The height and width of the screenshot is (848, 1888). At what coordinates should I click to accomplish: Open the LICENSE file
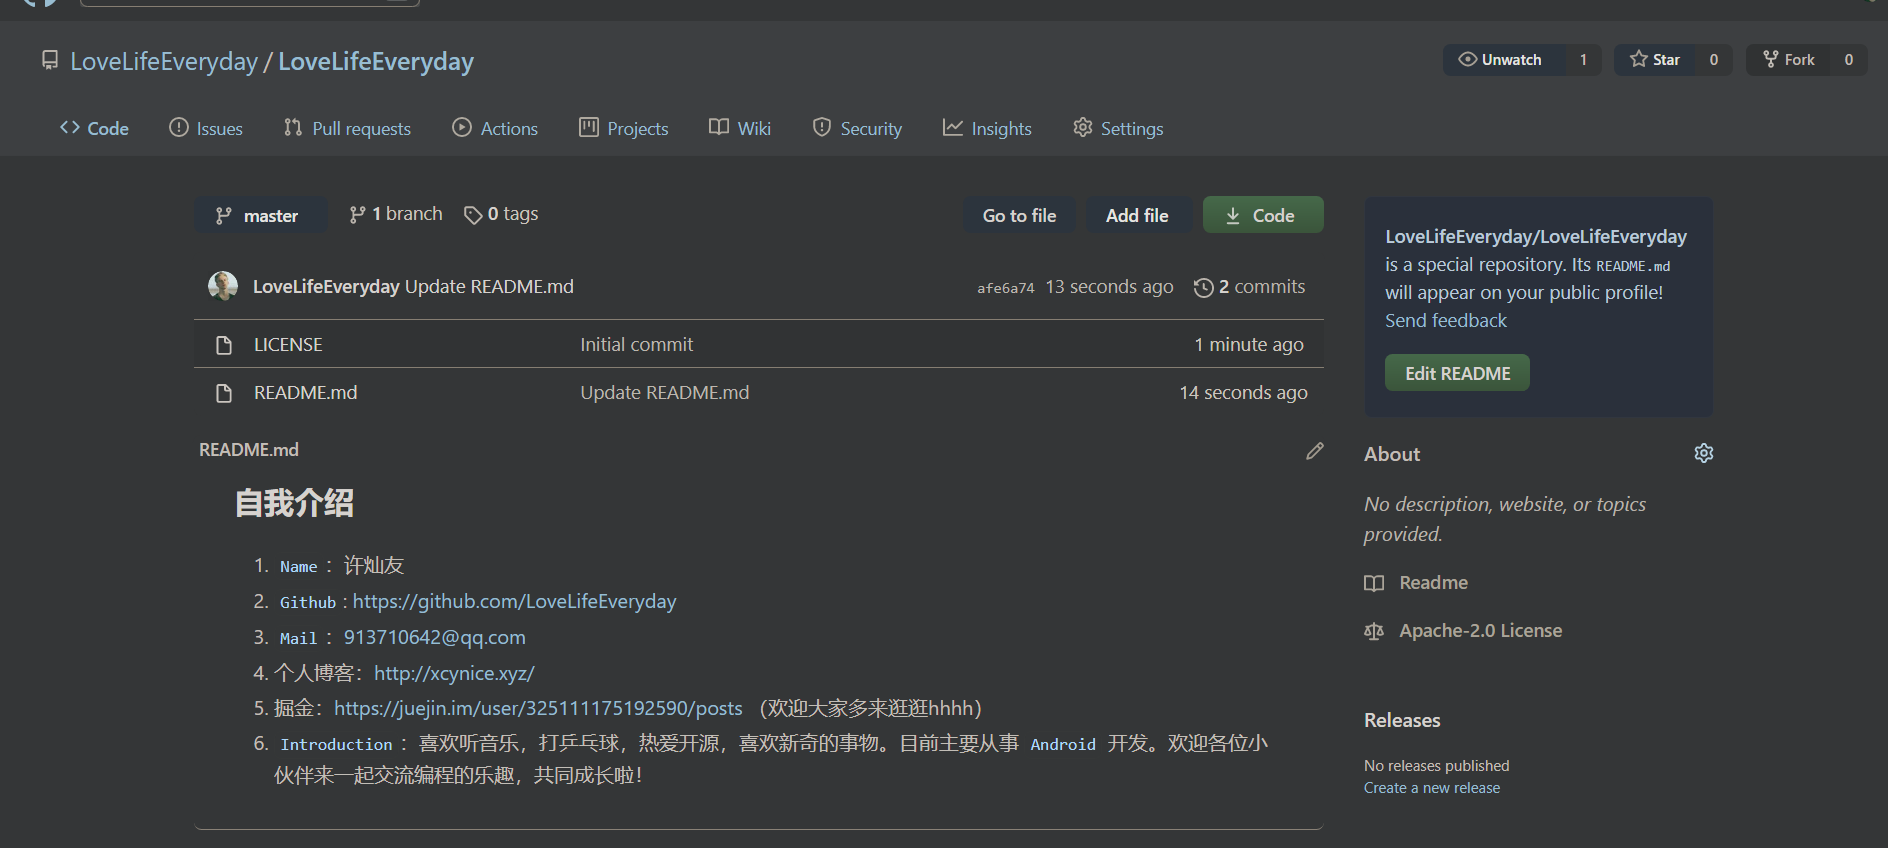[x=288, y=345]
